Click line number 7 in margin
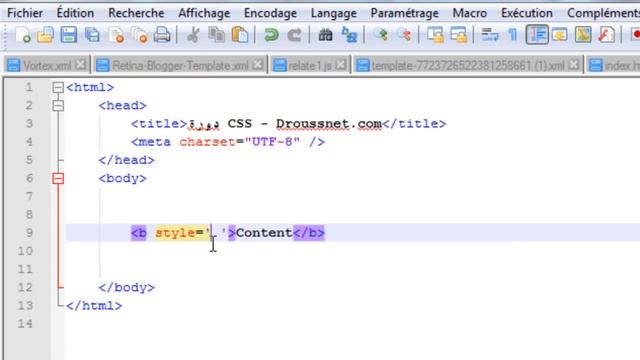640x360 pixels. 29,196
